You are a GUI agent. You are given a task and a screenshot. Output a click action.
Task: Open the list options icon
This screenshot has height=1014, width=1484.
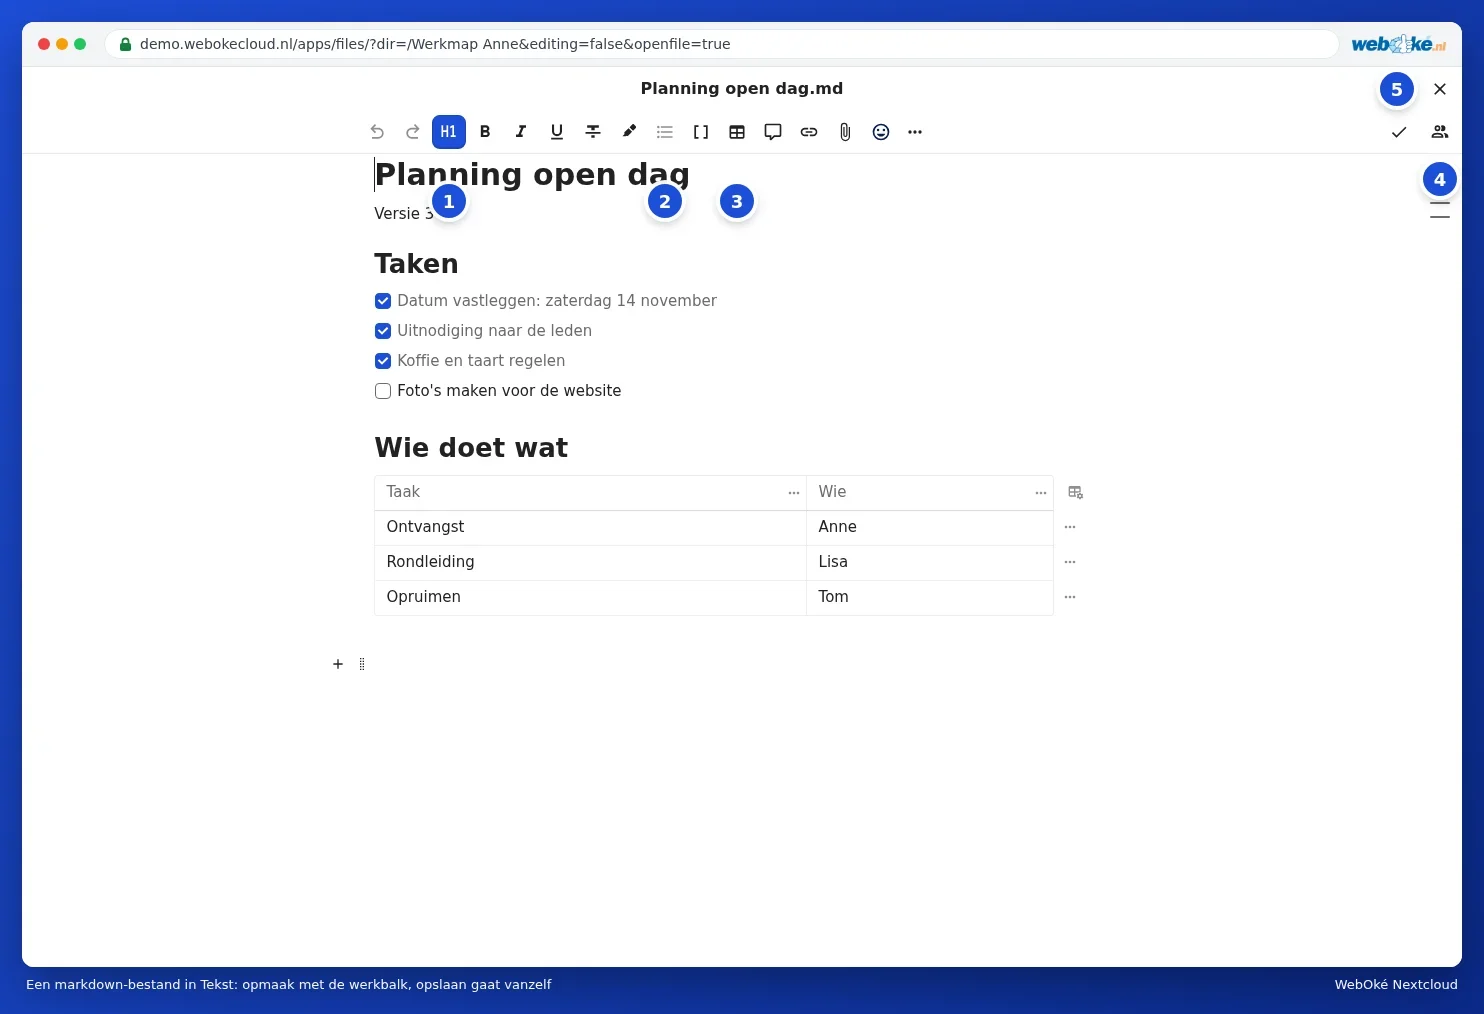click(x=665, y=132)
